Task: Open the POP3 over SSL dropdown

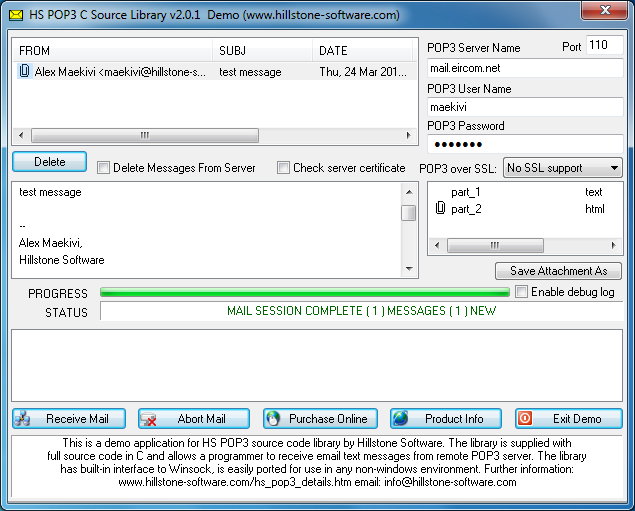Action: 563,168
